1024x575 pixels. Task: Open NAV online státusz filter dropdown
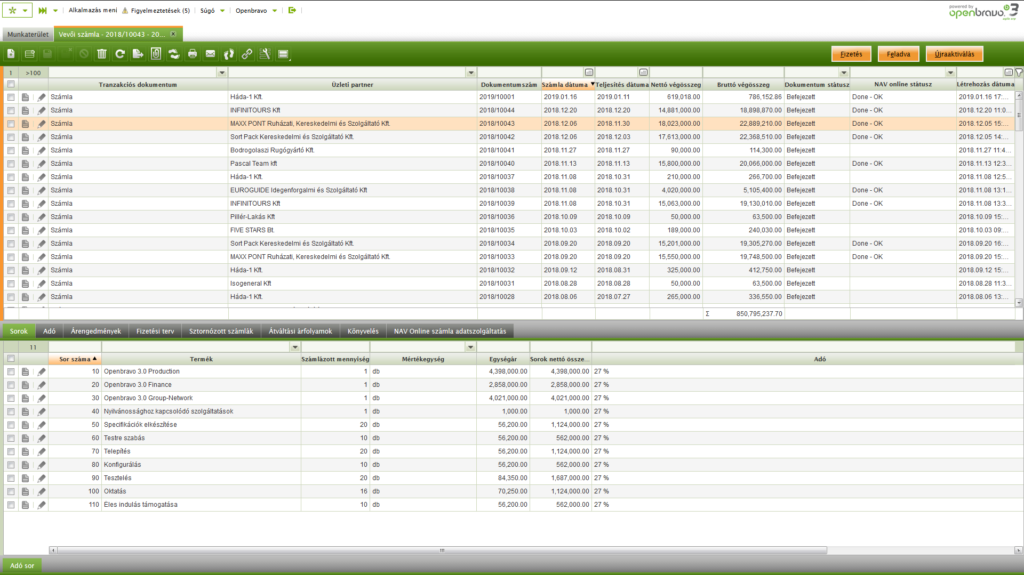950,73
